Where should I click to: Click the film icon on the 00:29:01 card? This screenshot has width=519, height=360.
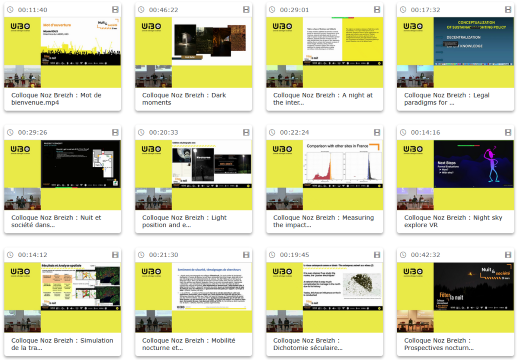[377, 10]
